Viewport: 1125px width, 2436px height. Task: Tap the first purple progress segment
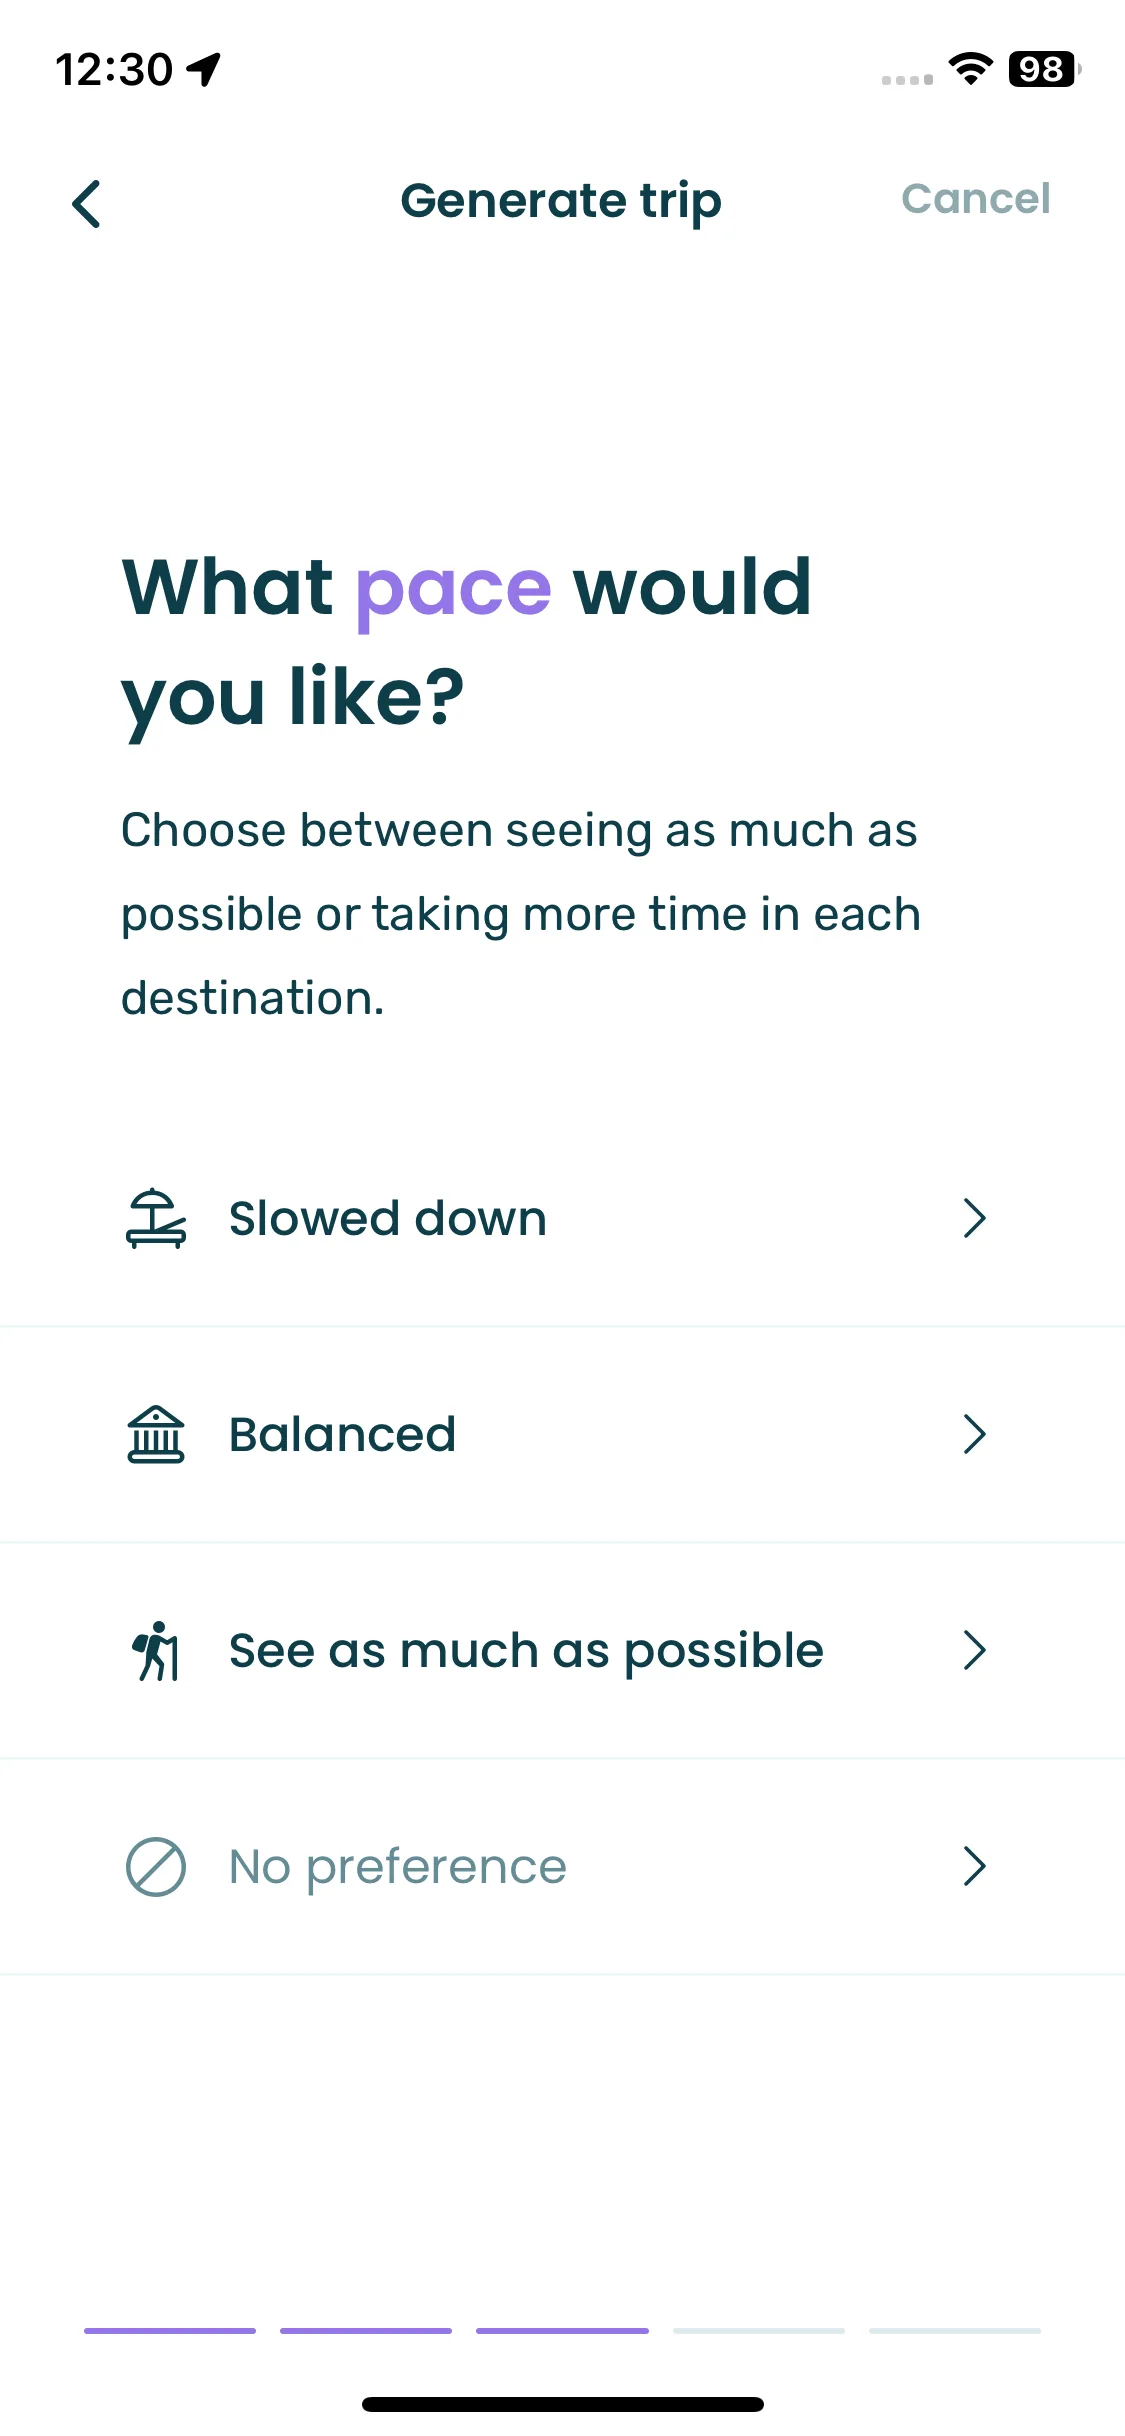[x=170, y=2330]
